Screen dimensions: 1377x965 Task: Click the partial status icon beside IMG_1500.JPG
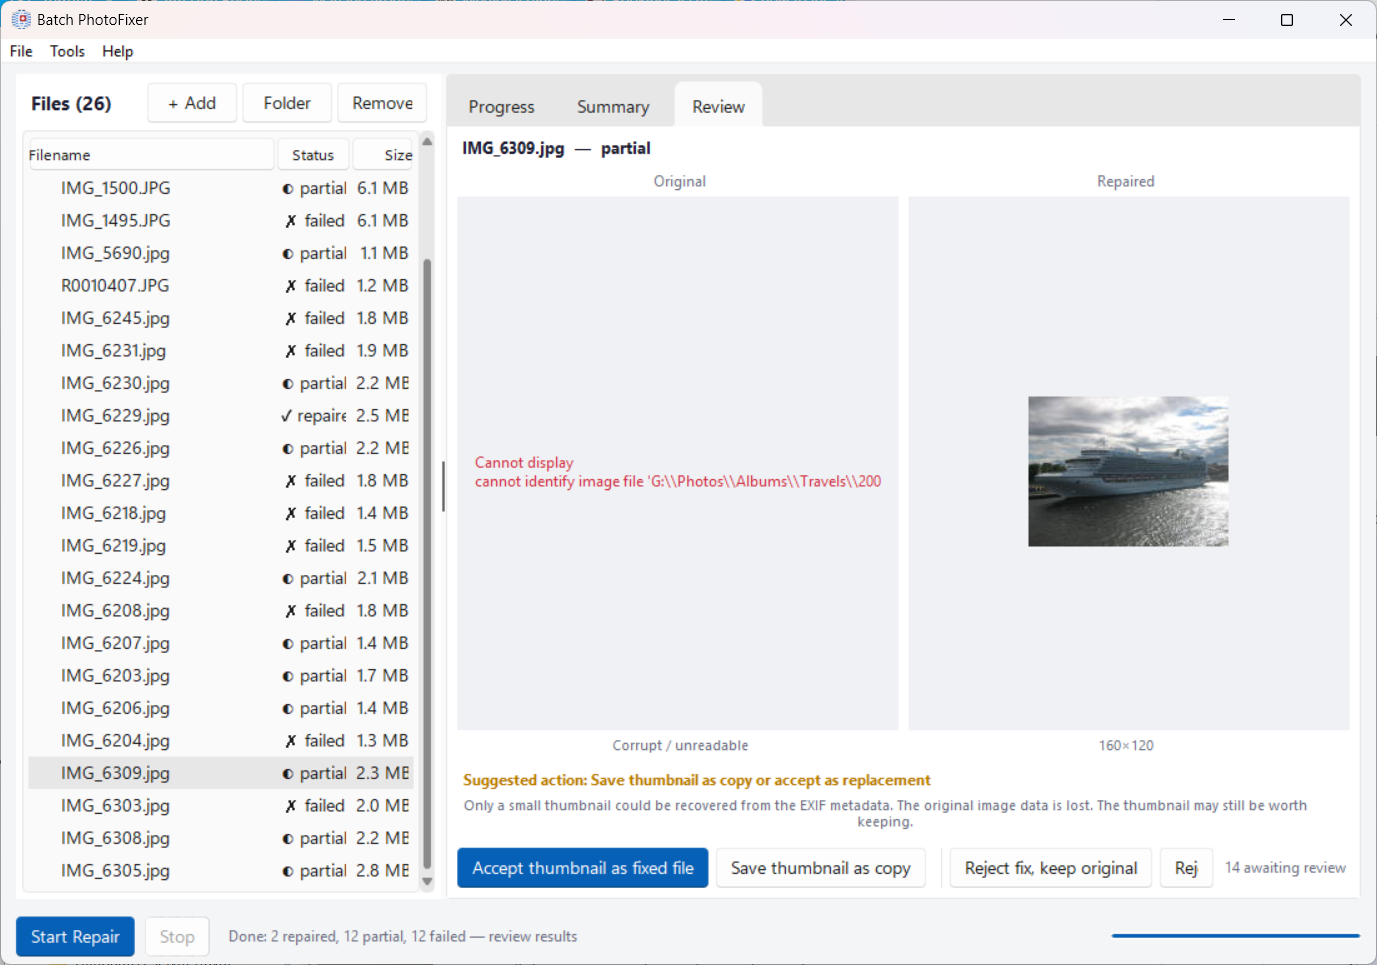pyautogui.click(x=290, y=187)
